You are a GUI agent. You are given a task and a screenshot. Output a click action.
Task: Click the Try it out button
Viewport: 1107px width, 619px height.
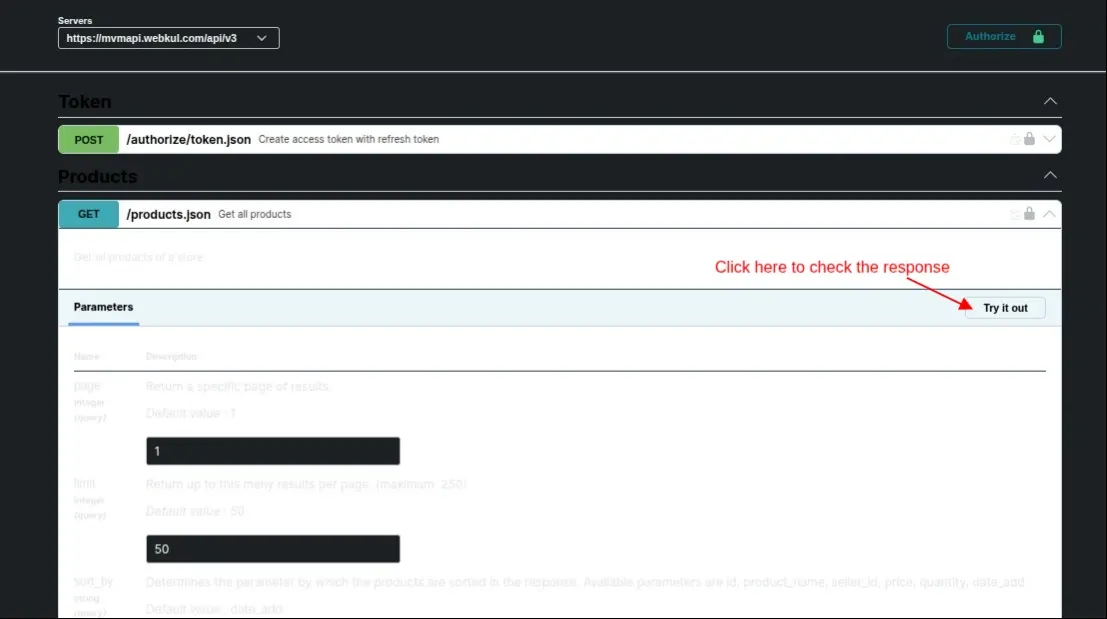pyautogui.click(x=1005, y=308)
